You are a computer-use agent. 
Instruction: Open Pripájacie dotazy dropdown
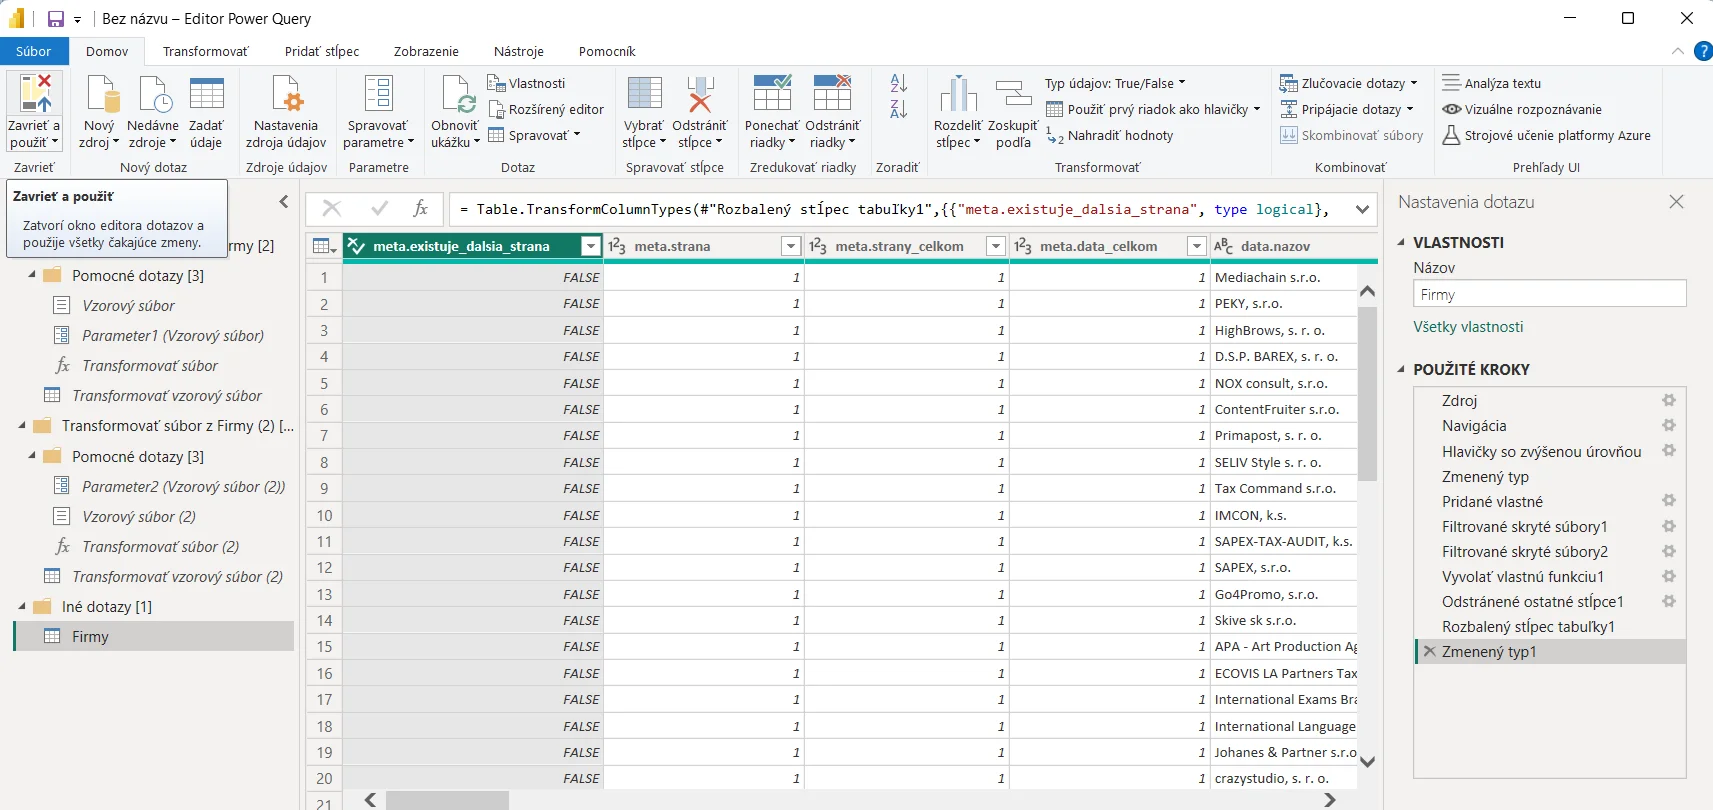coord(1347,109)
